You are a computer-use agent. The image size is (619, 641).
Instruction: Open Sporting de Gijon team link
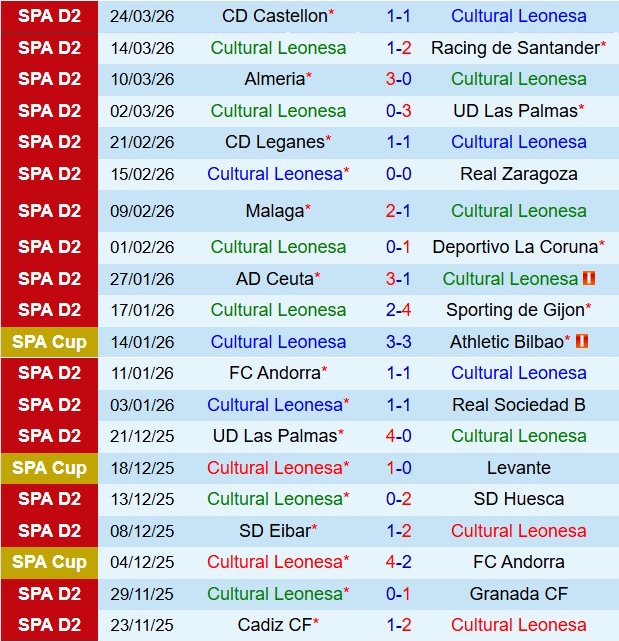514,310
